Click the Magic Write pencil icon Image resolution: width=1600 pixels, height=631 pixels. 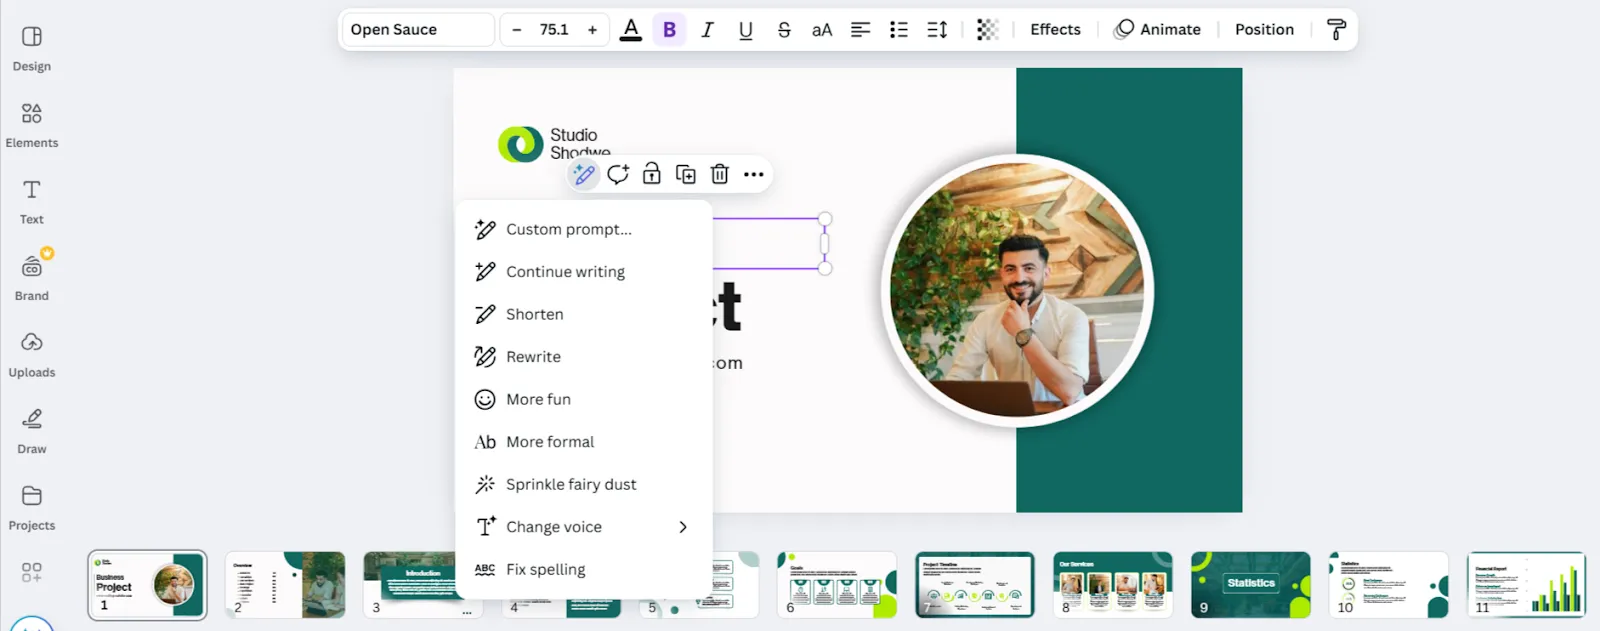pyautogui.click(x=584, y=175)
